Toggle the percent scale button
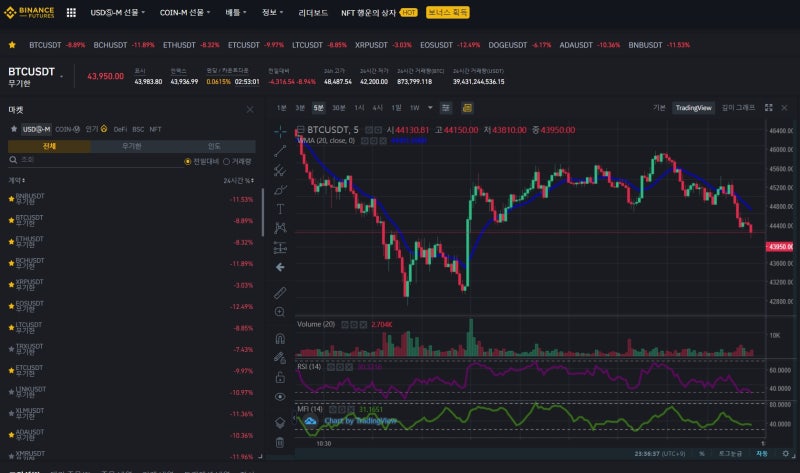 click(702, 454)
